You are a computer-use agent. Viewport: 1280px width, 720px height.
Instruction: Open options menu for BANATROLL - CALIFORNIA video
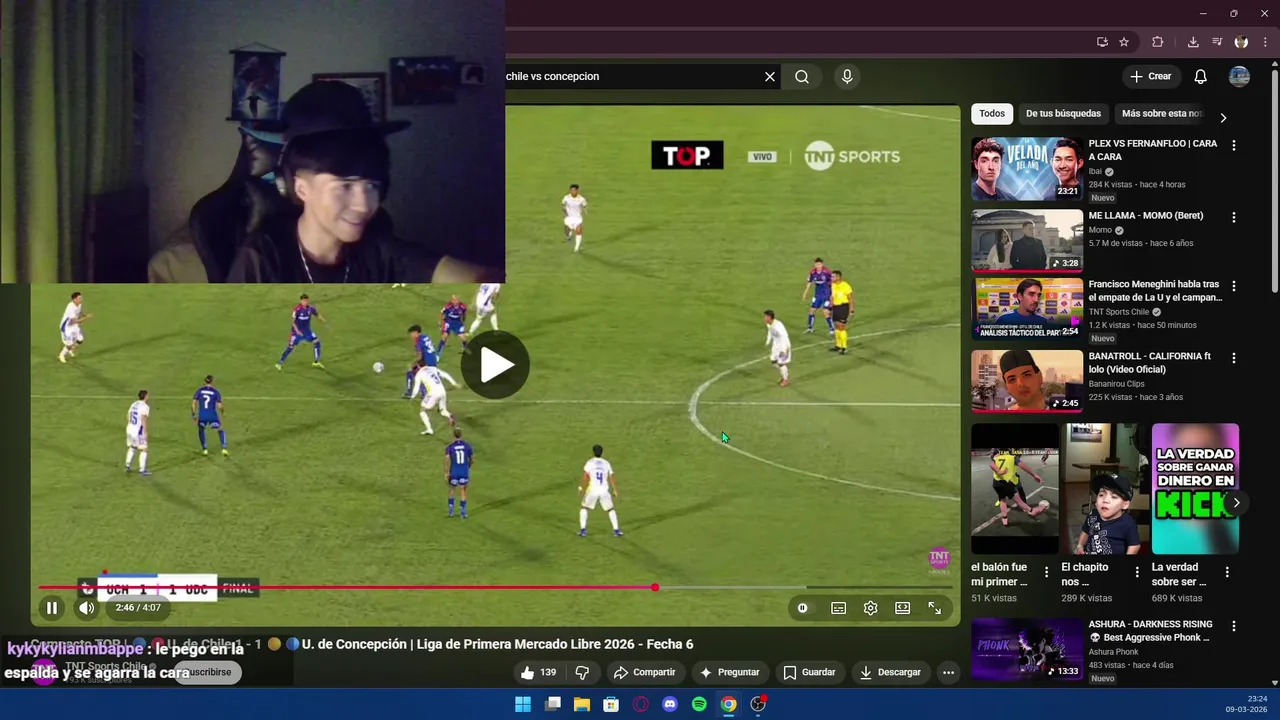1233,358
